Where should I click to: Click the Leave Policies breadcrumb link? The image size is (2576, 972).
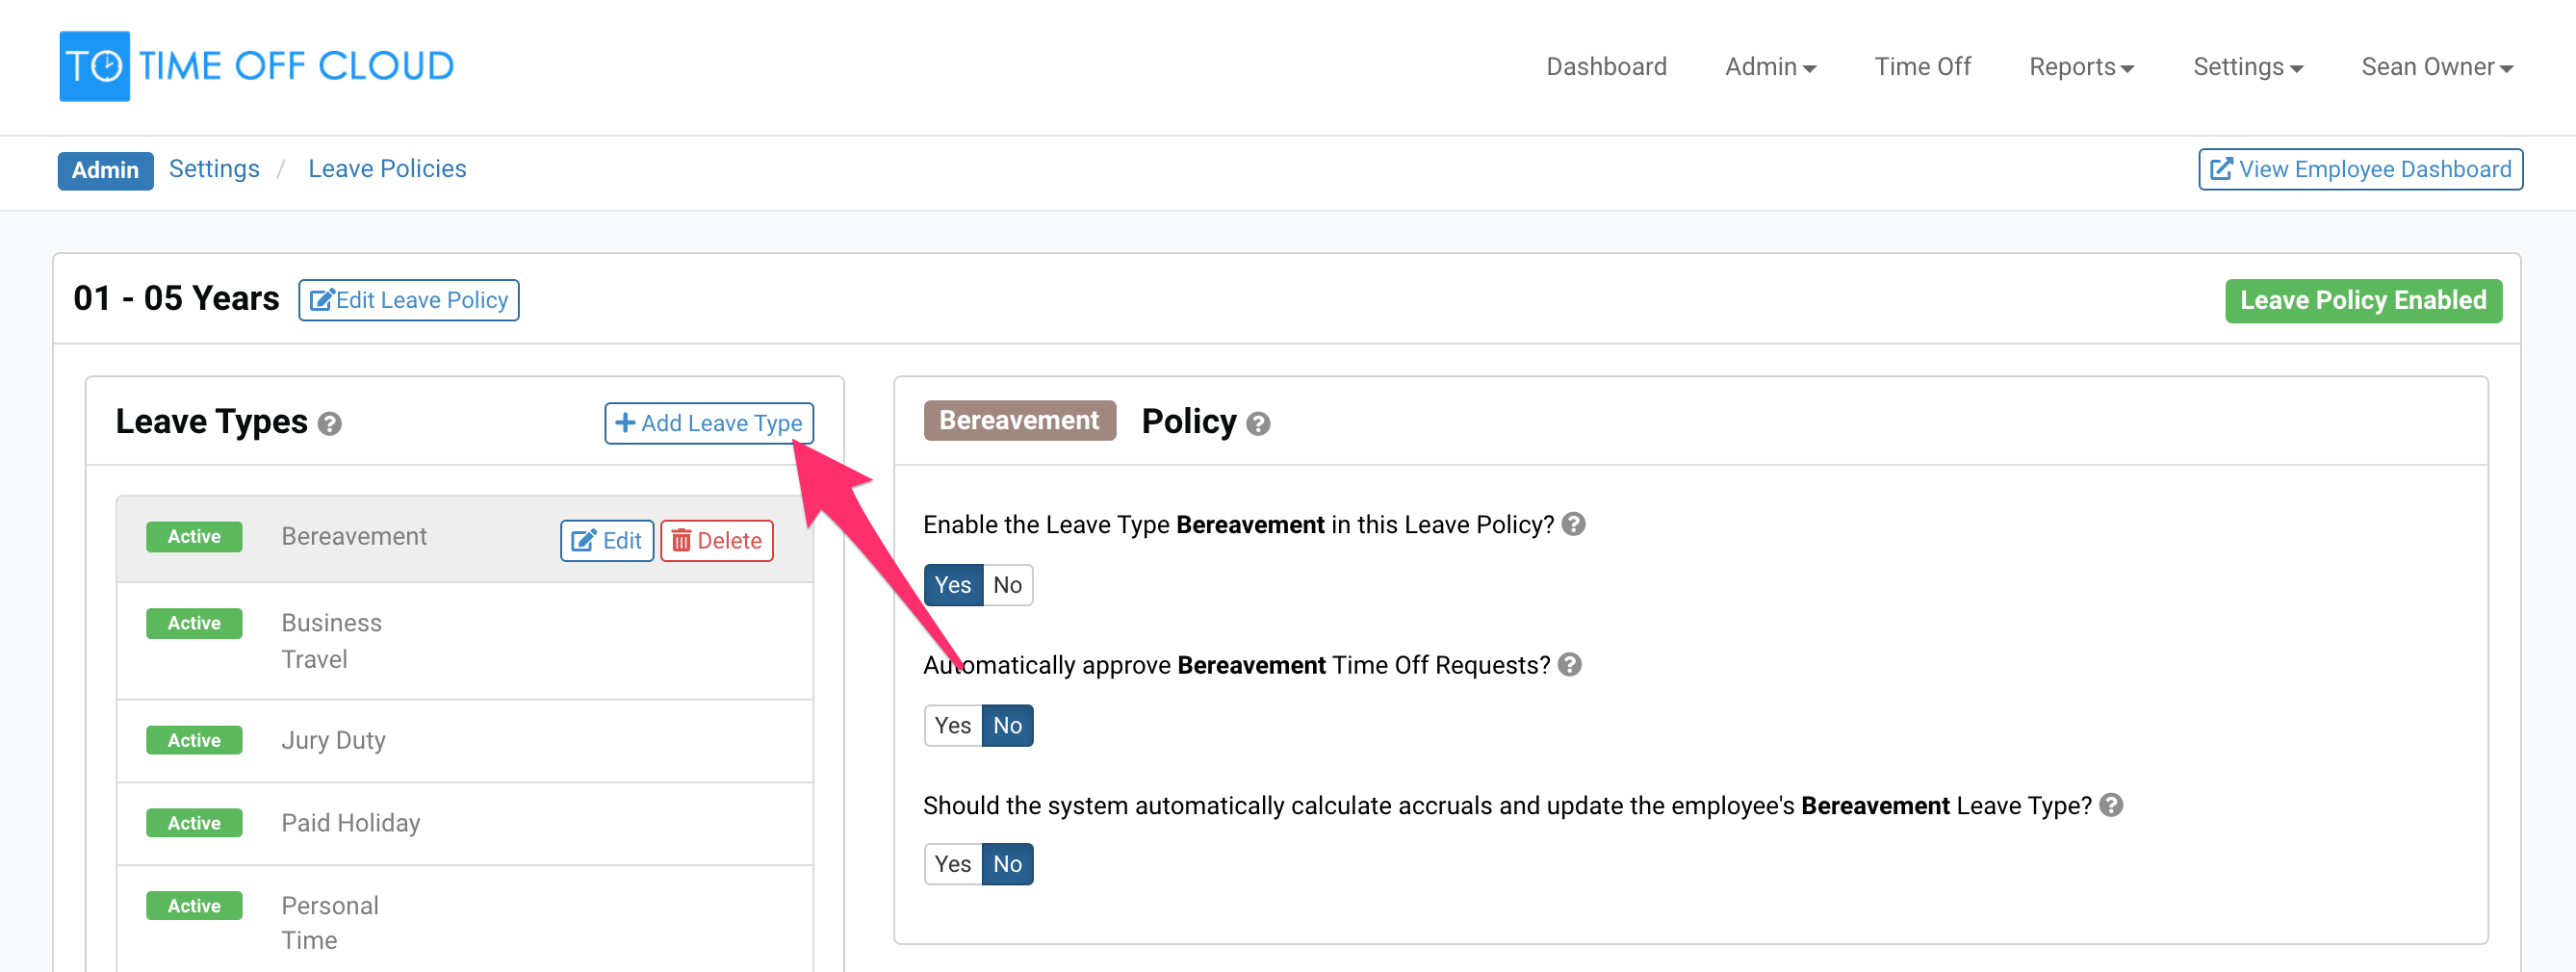tap(387, 169)
